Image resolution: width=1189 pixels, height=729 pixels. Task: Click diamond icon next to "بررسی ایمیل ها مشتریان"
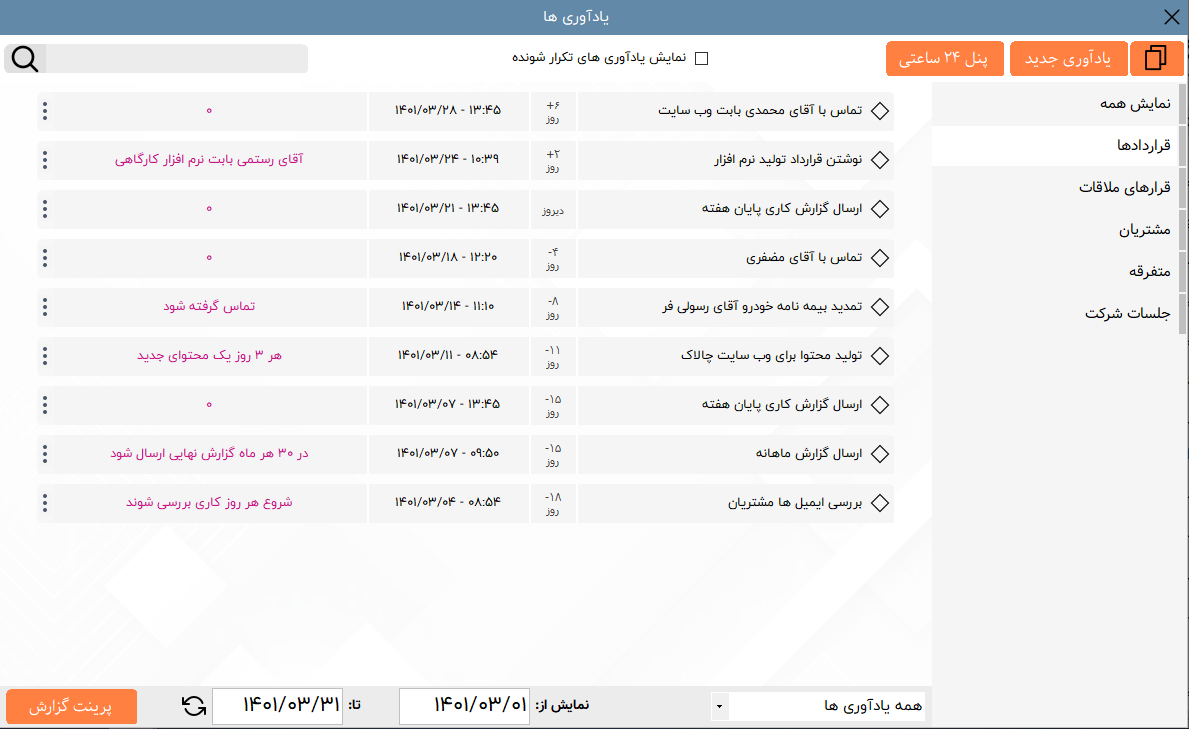pyautogui.click(x=880, y=503)
